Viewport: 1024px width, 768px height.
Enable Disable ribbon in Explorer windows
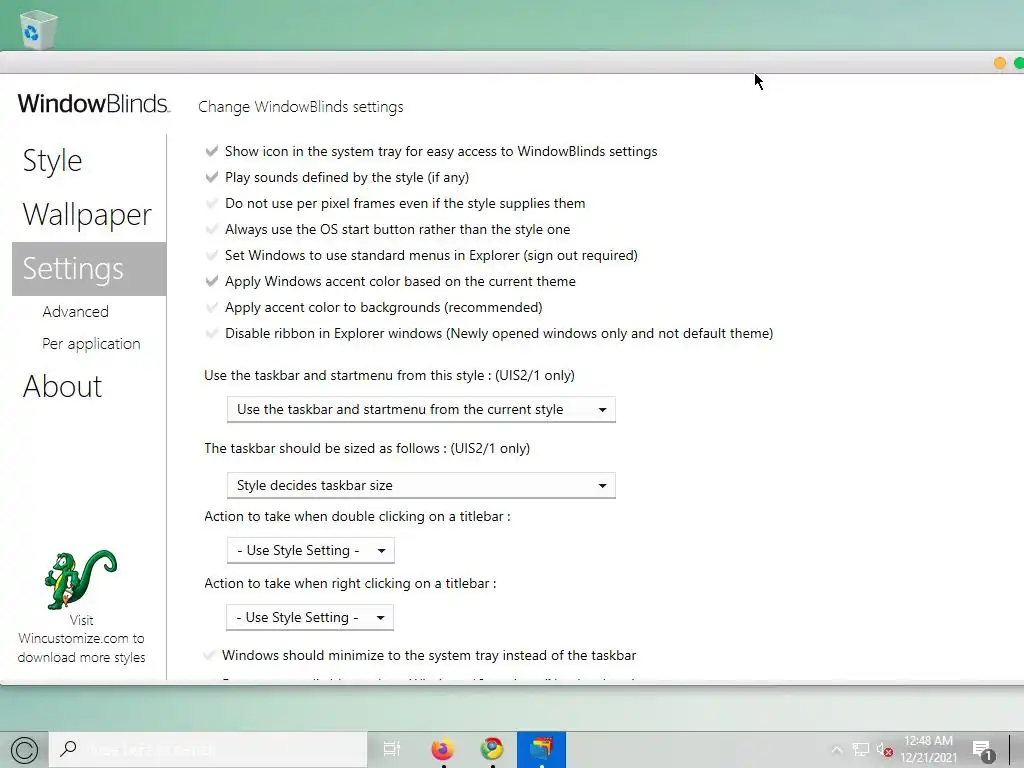(x=212, y=334)
